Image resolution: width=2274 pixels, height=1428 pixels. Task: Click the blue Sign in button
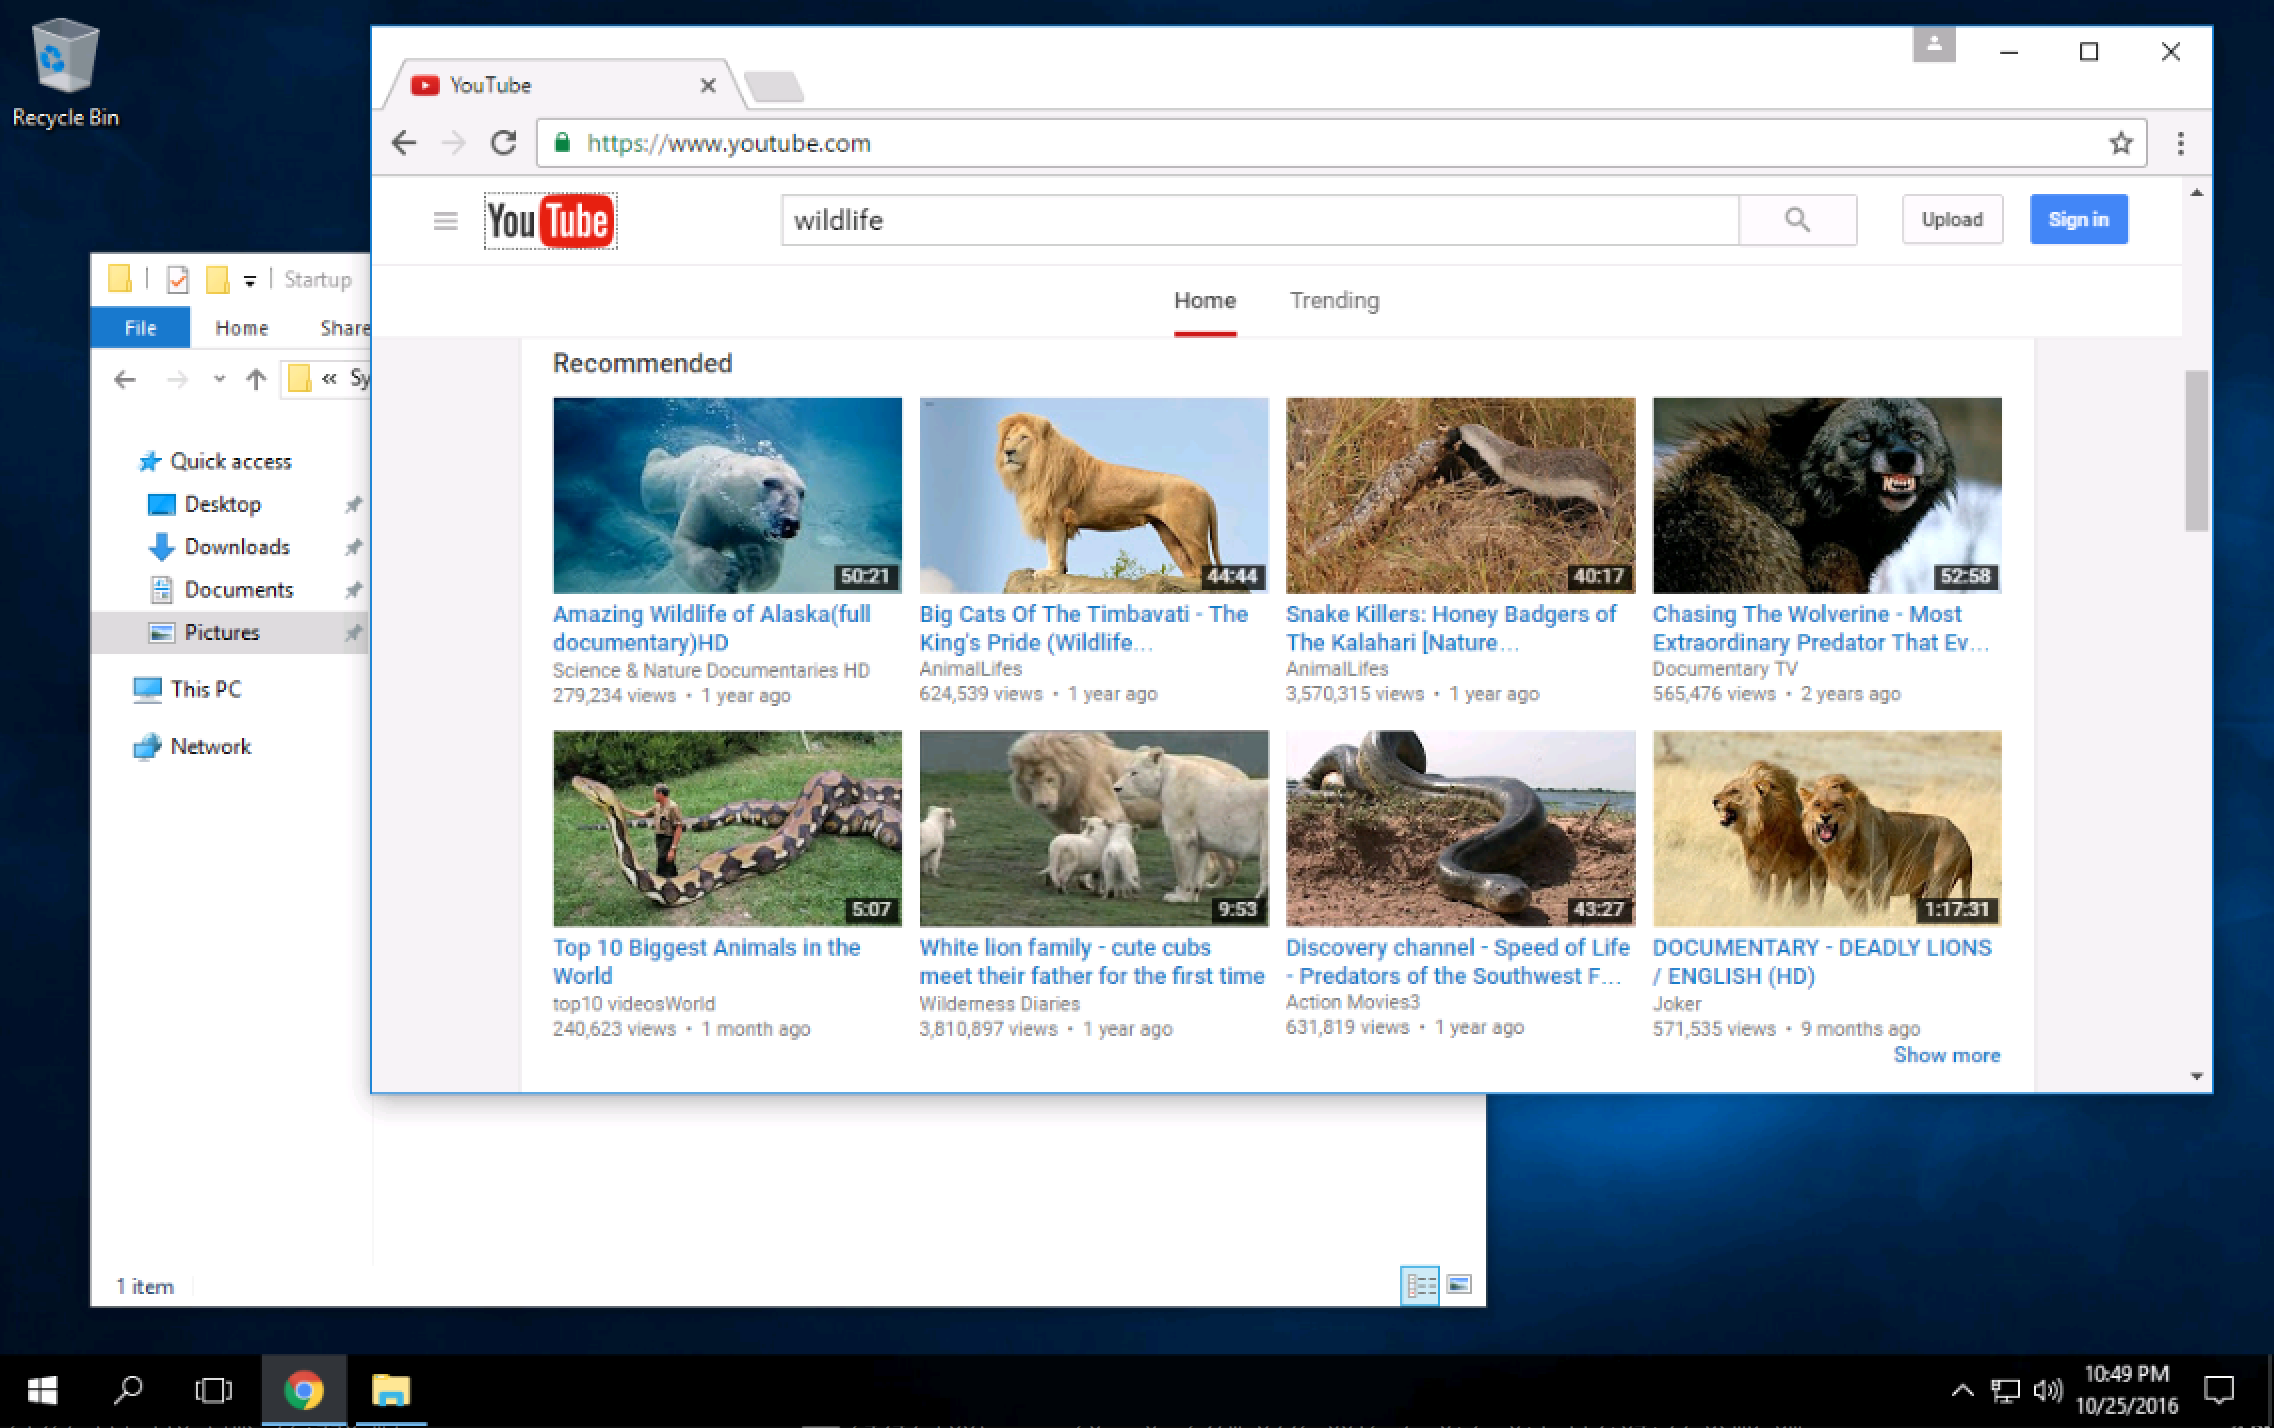pos(2078,220)
